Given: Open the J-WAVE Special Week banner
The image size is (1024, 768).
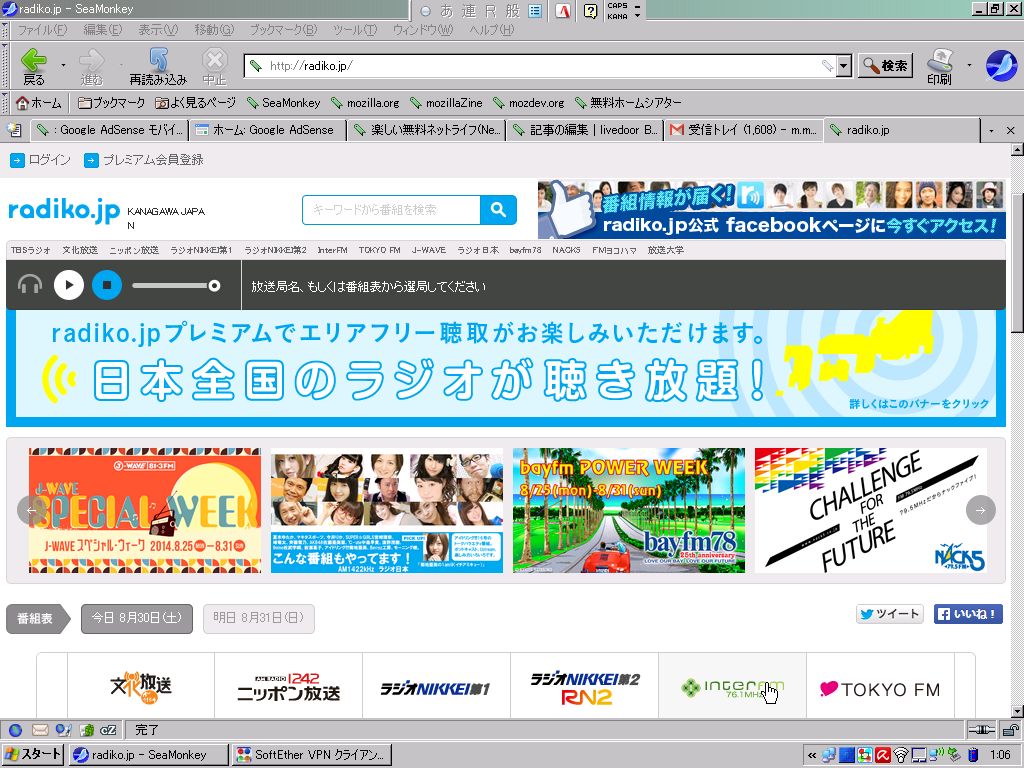Looking at the screenshot, I should (x=144, y=510).
